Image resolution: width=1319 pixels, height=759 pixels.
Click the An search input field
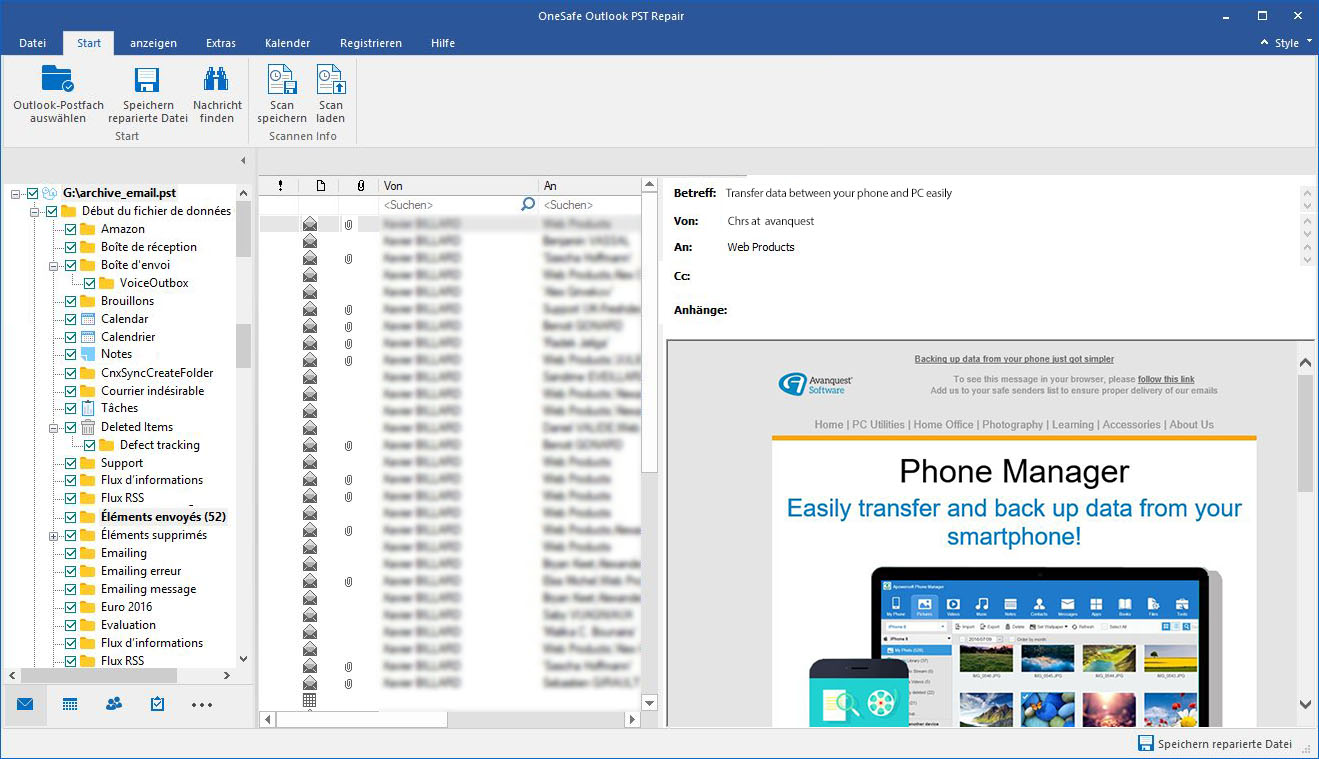click(590, 204)
